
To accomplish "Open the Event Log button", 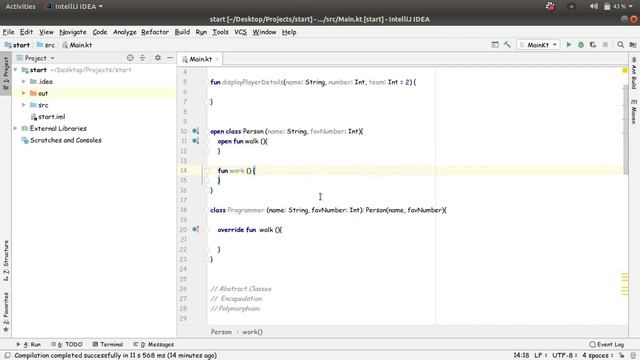I will [x=607, y=344].
